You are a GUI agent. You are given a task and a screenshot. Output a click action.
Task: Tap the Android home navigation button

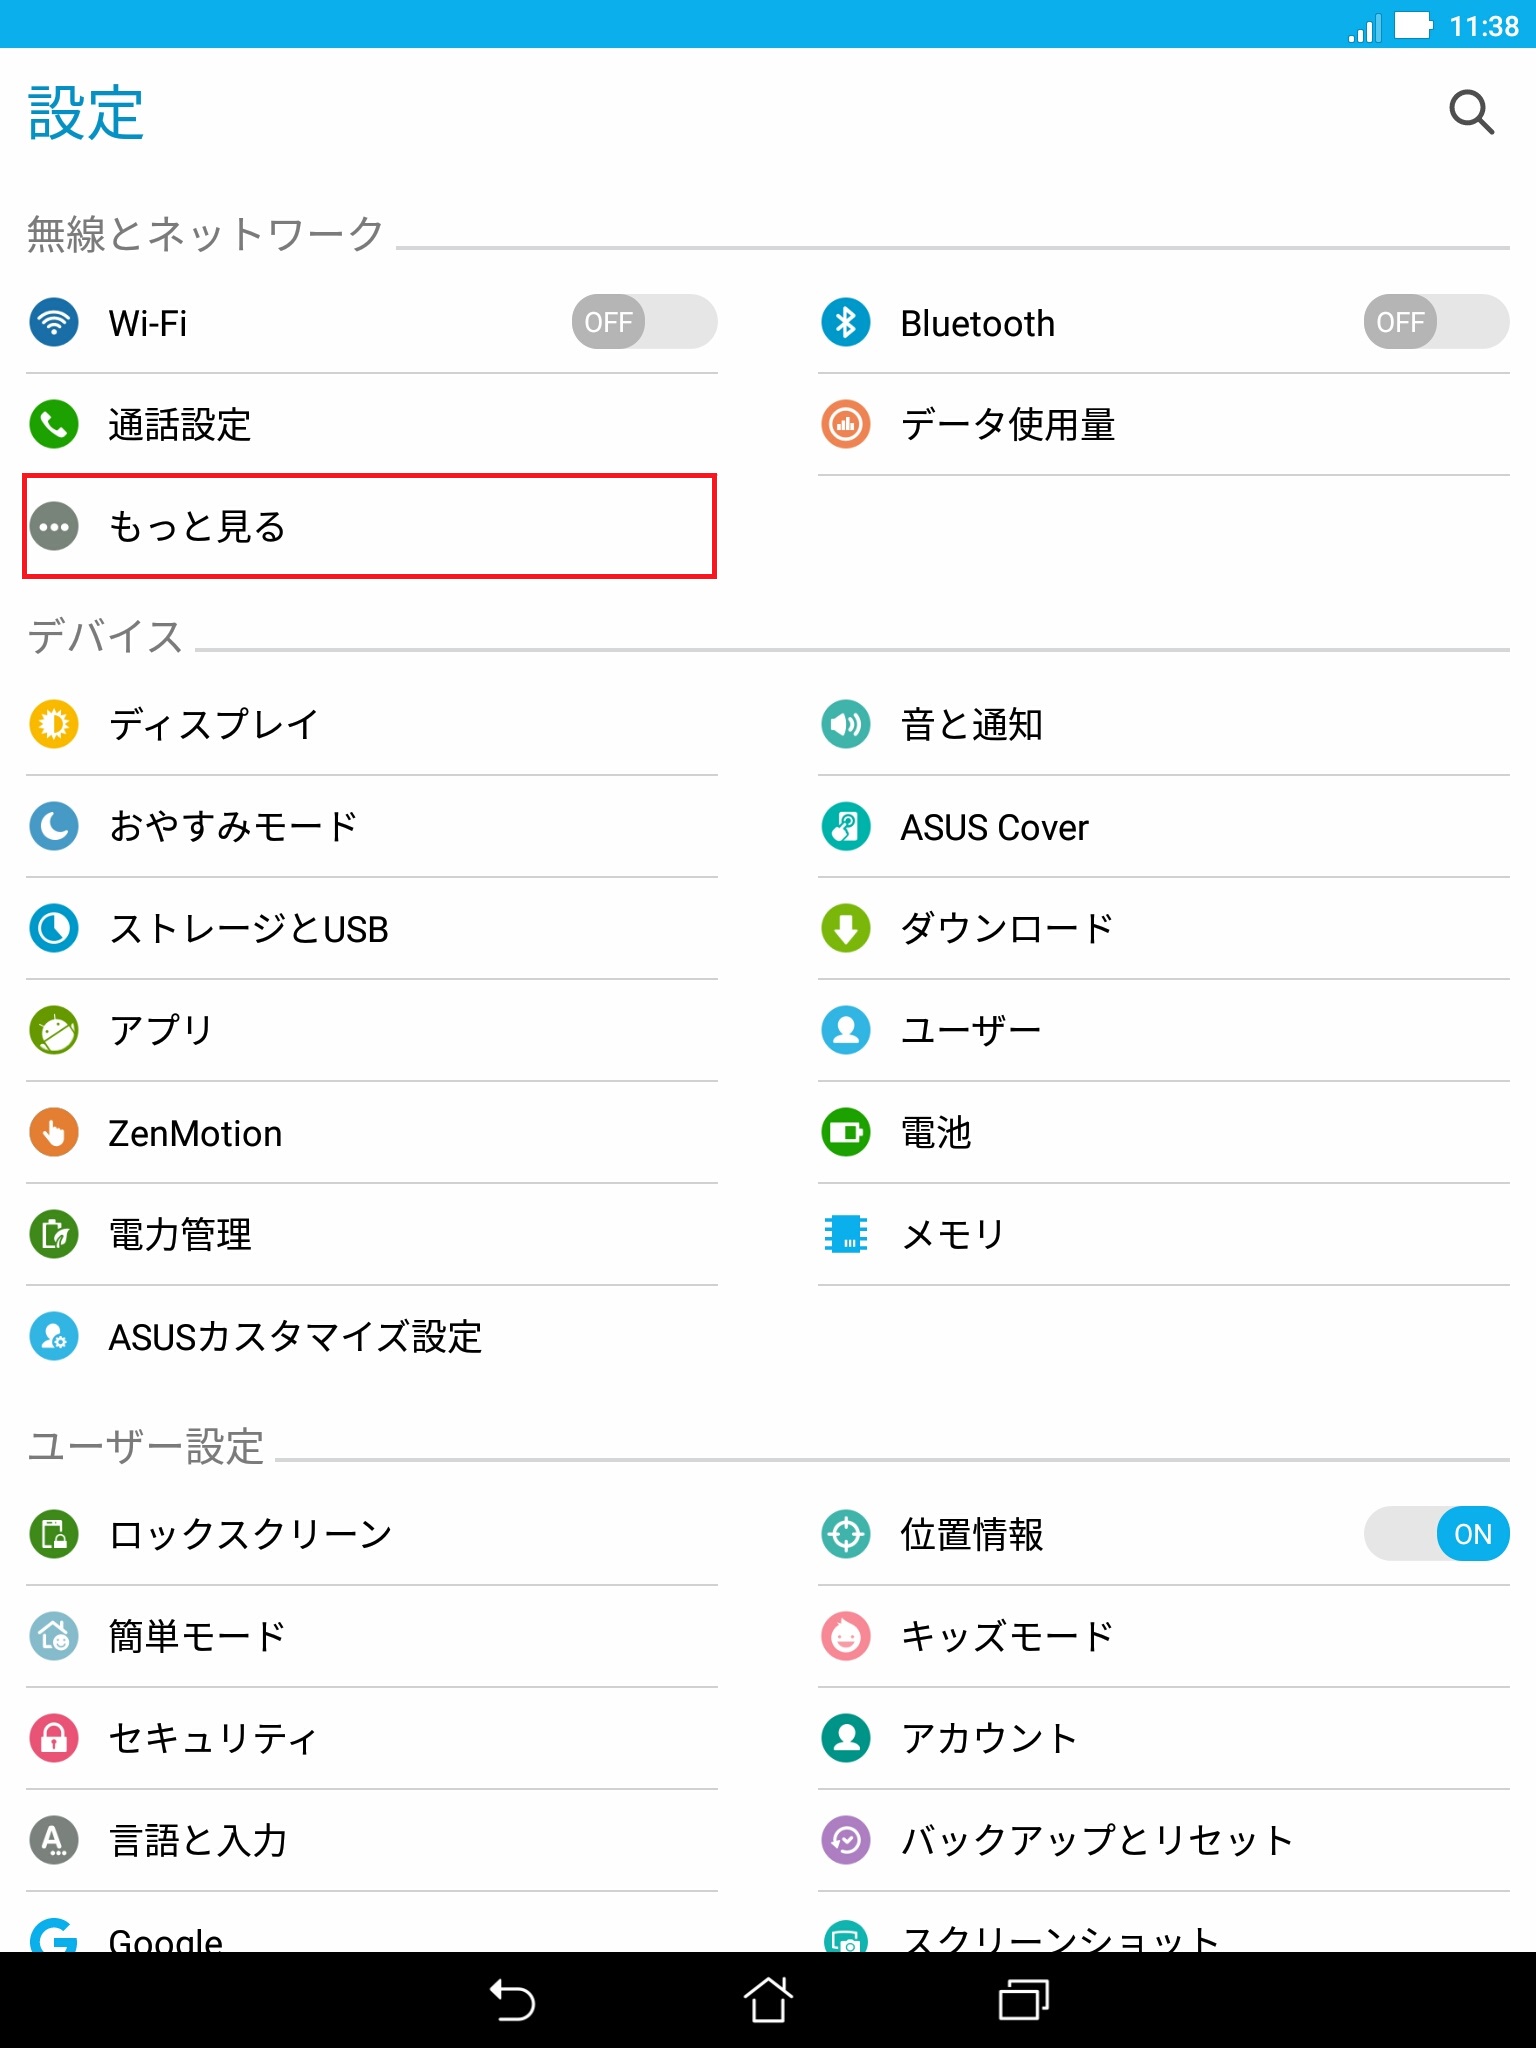pyautogui.click(x=768, y=2000)
